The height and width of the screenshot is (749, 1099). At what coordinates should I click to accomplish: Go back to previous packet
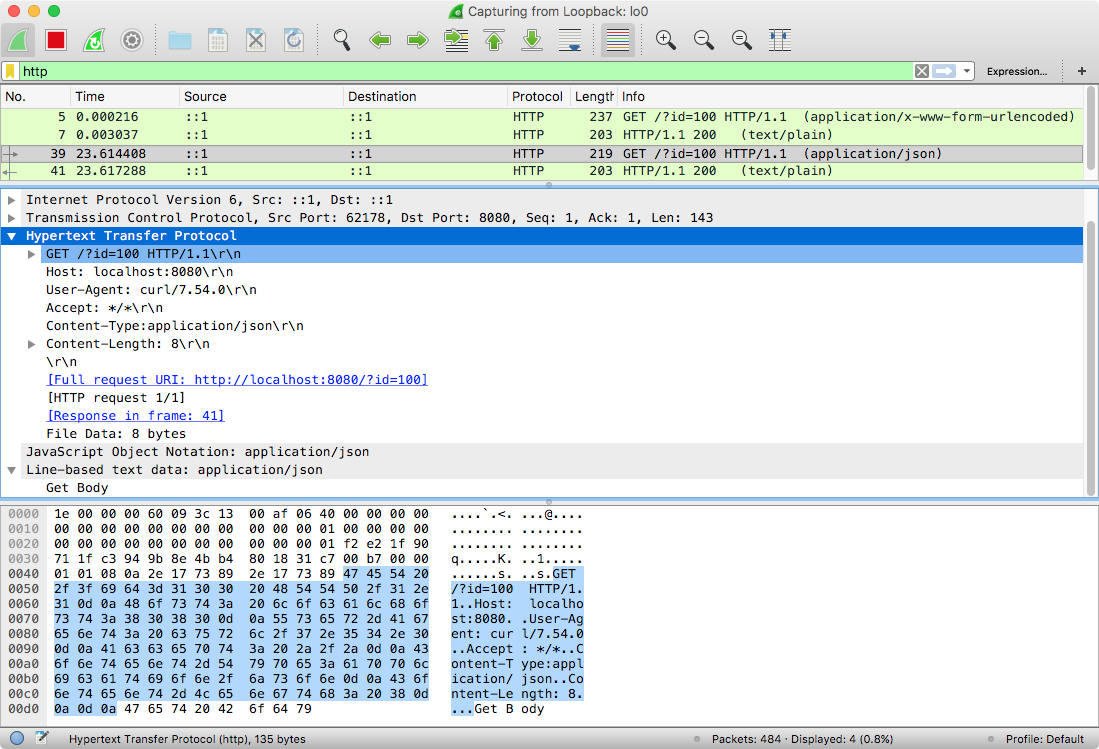[380, 40]
